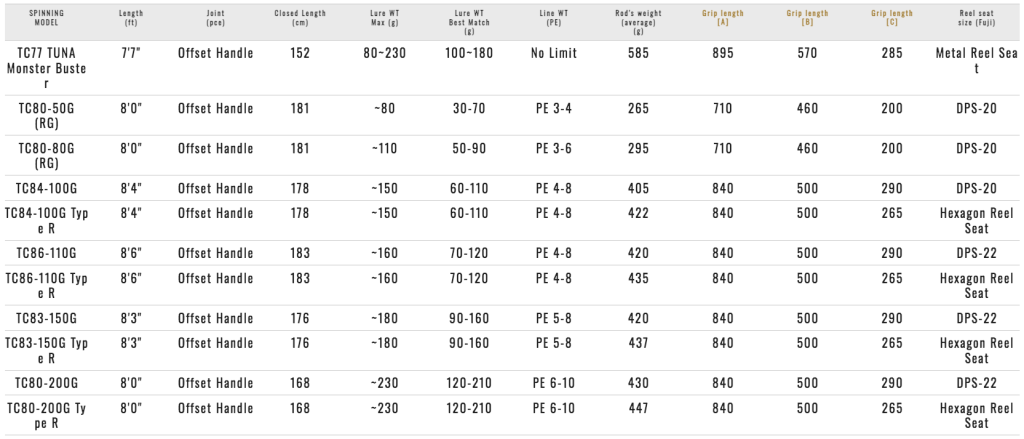This screenshot has height=439, width=1024.
Task: Click the No Limit line weight cell
Action: point(553,53)
